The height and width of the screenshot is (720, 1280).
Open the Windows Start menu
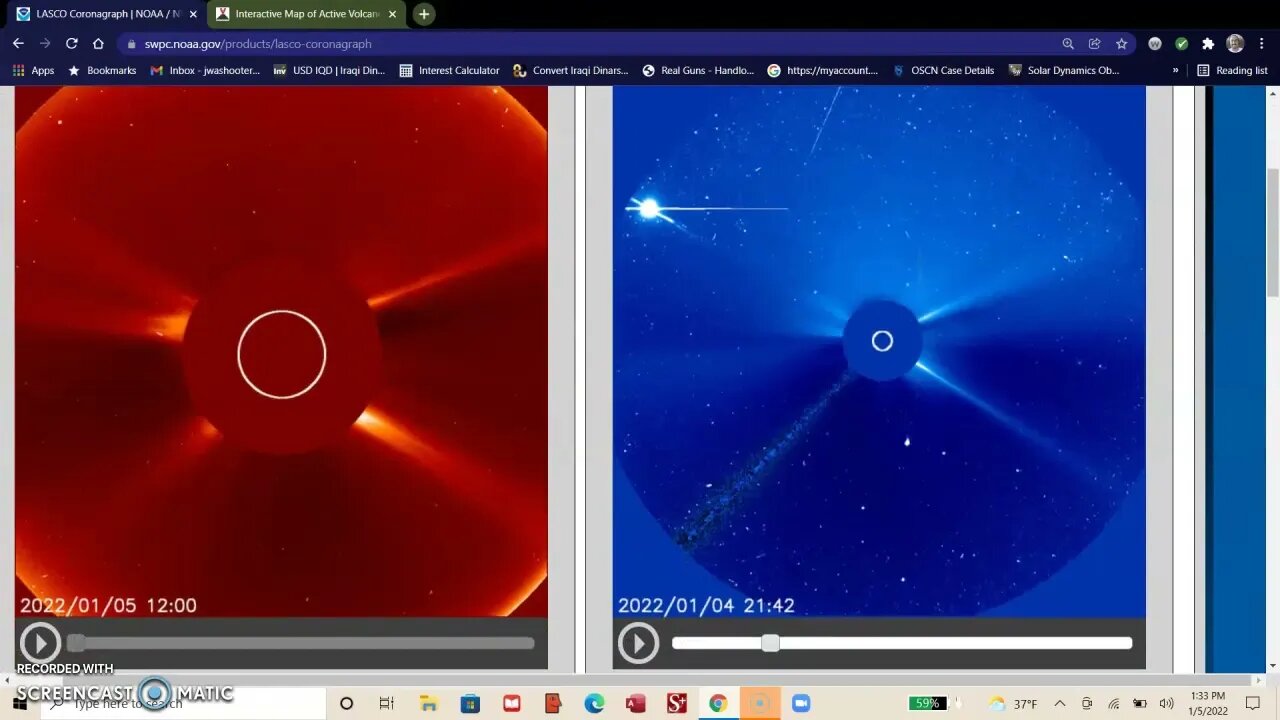(x=19, y=703)
